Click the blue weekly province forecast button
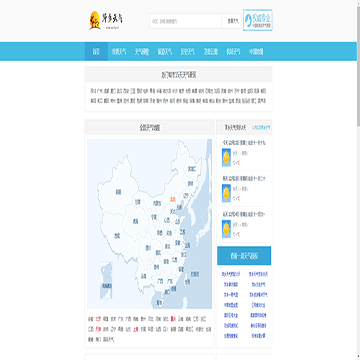This screenshot has height=360, width=360. coord(244,256)
